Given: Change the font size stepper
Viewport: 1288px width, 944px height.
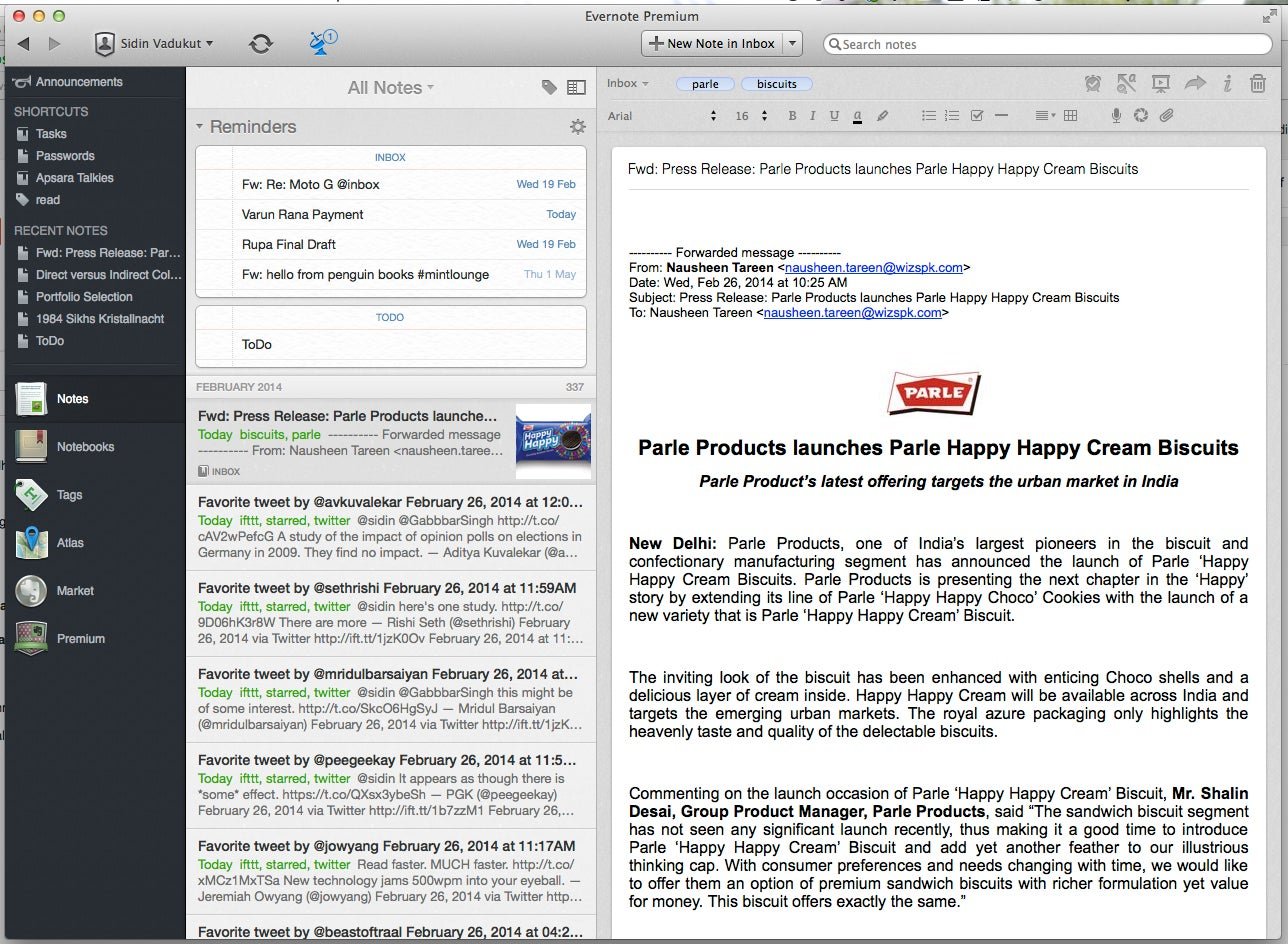Looking at the screenshot, I should coord(764,116).
